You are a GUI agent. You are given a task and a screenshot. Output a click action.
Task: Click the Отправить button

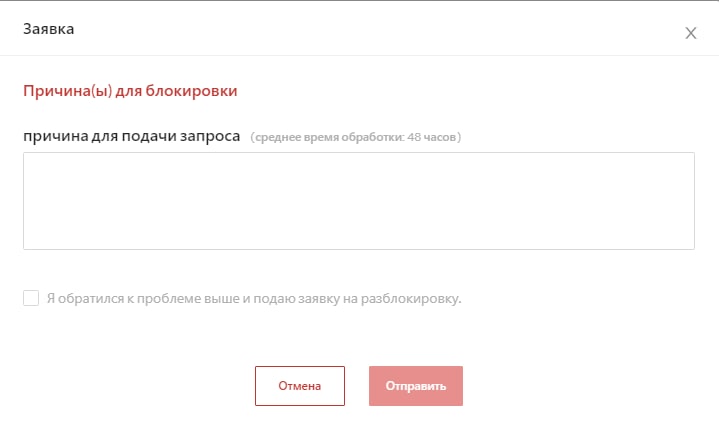pyautogui.click(x=416, y=386)
